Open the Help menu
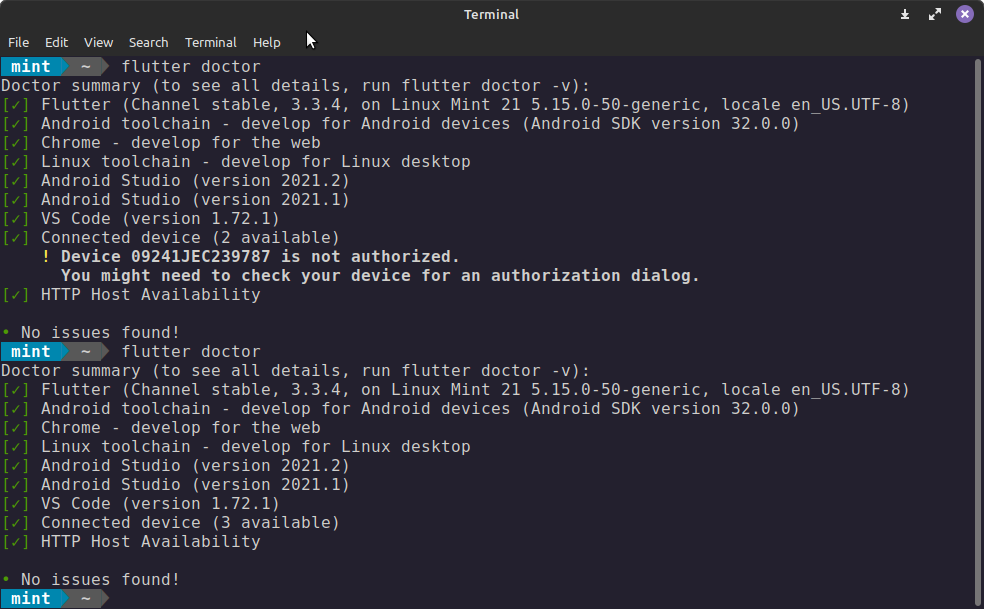This screenshot has height=609, width=984. [x=267, y=43]
